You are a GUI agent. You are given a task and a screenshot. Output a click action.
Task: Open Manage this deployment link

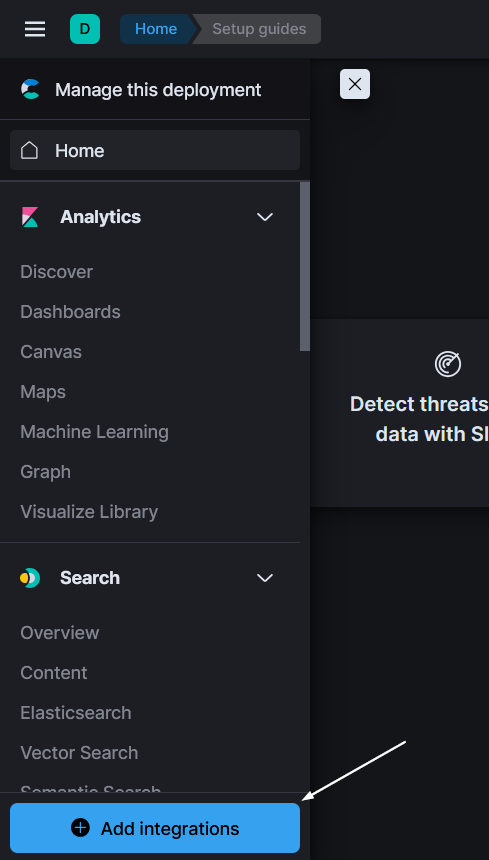(x=158, y=89)
